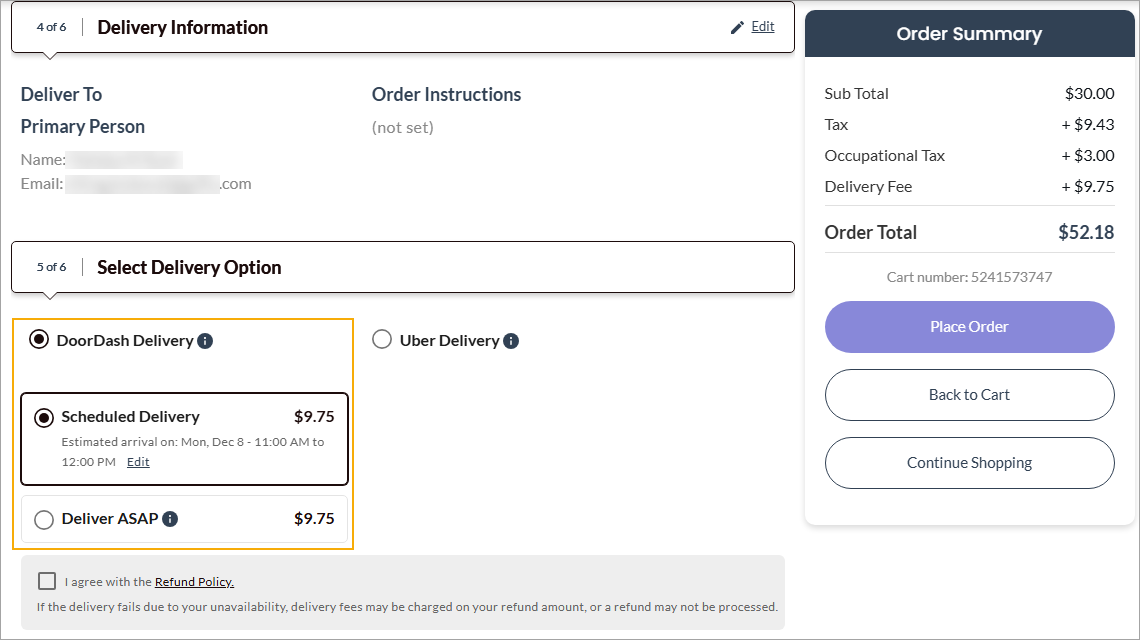Pick the Deliver ASAP radio option
The image size is (1140, 640).
[x=44, y=520]
